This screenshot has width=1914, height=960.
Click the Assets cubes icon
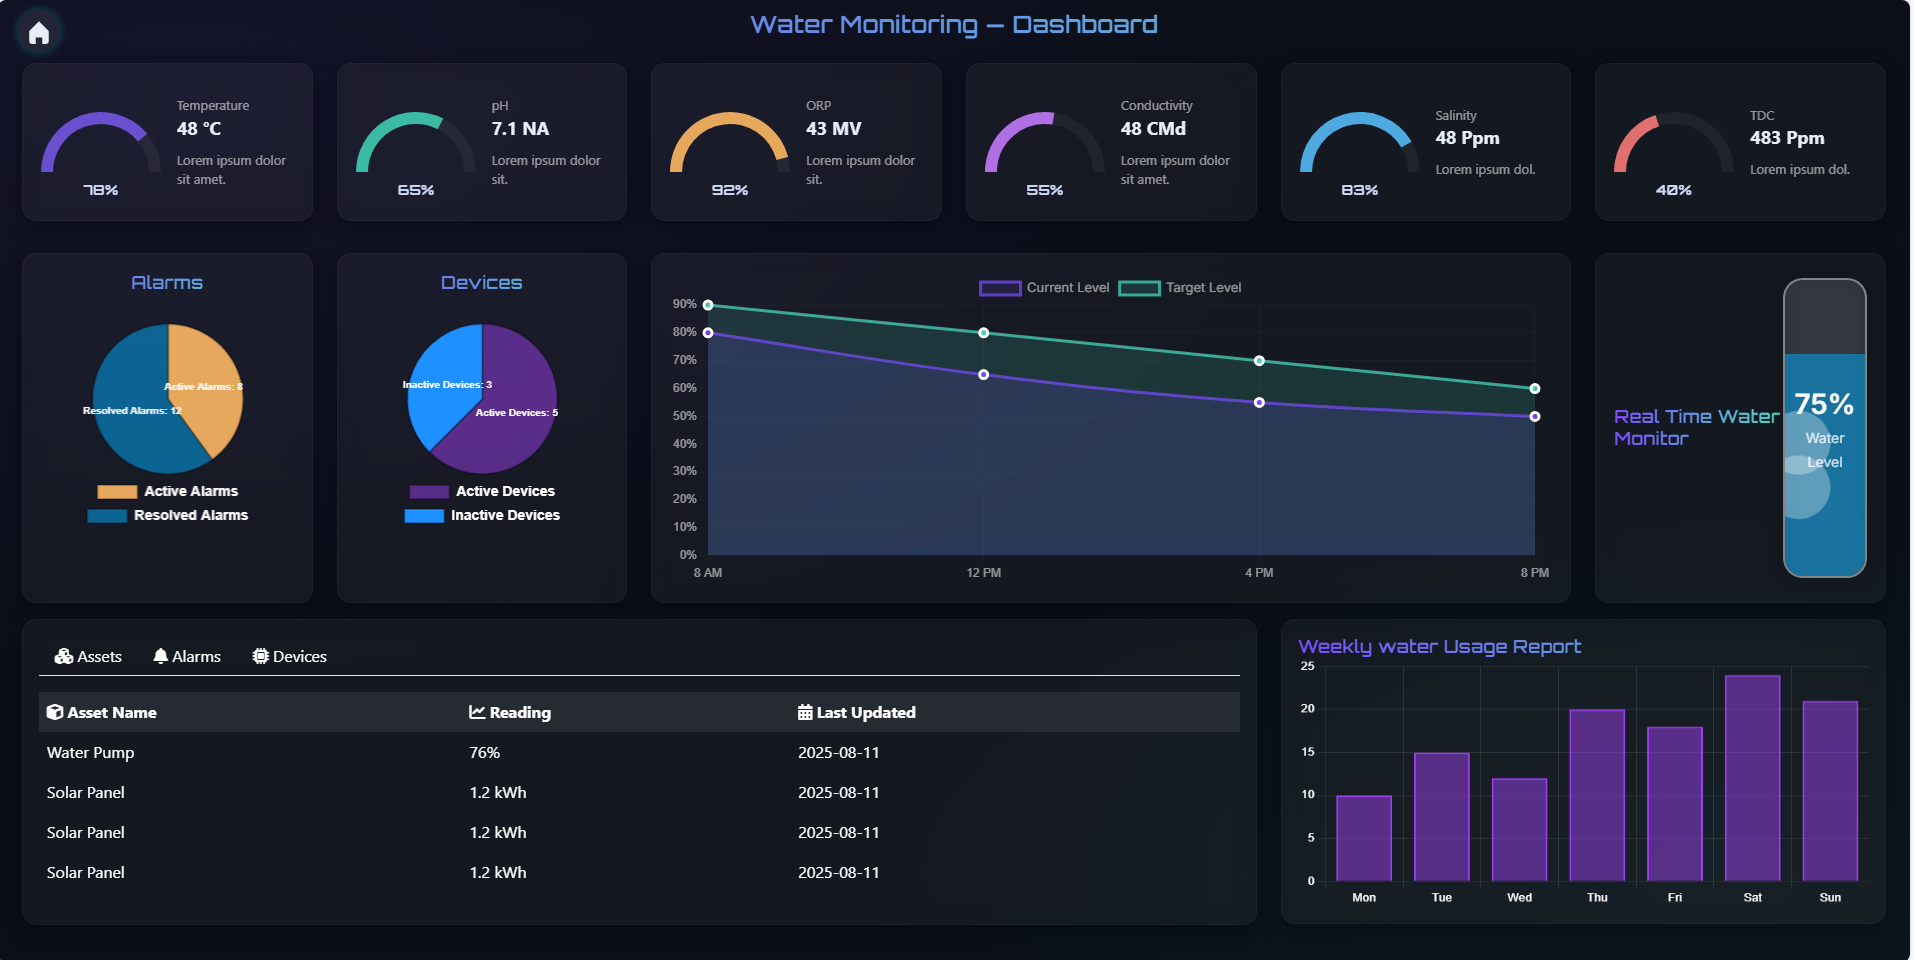pos(64,656)
